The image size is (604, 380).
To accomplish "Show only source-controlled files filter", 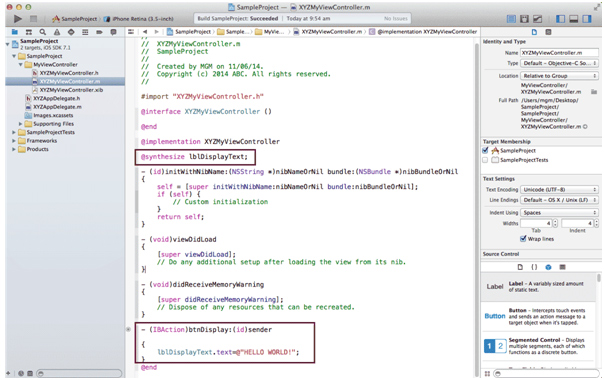I will click(x=30, y=373).
